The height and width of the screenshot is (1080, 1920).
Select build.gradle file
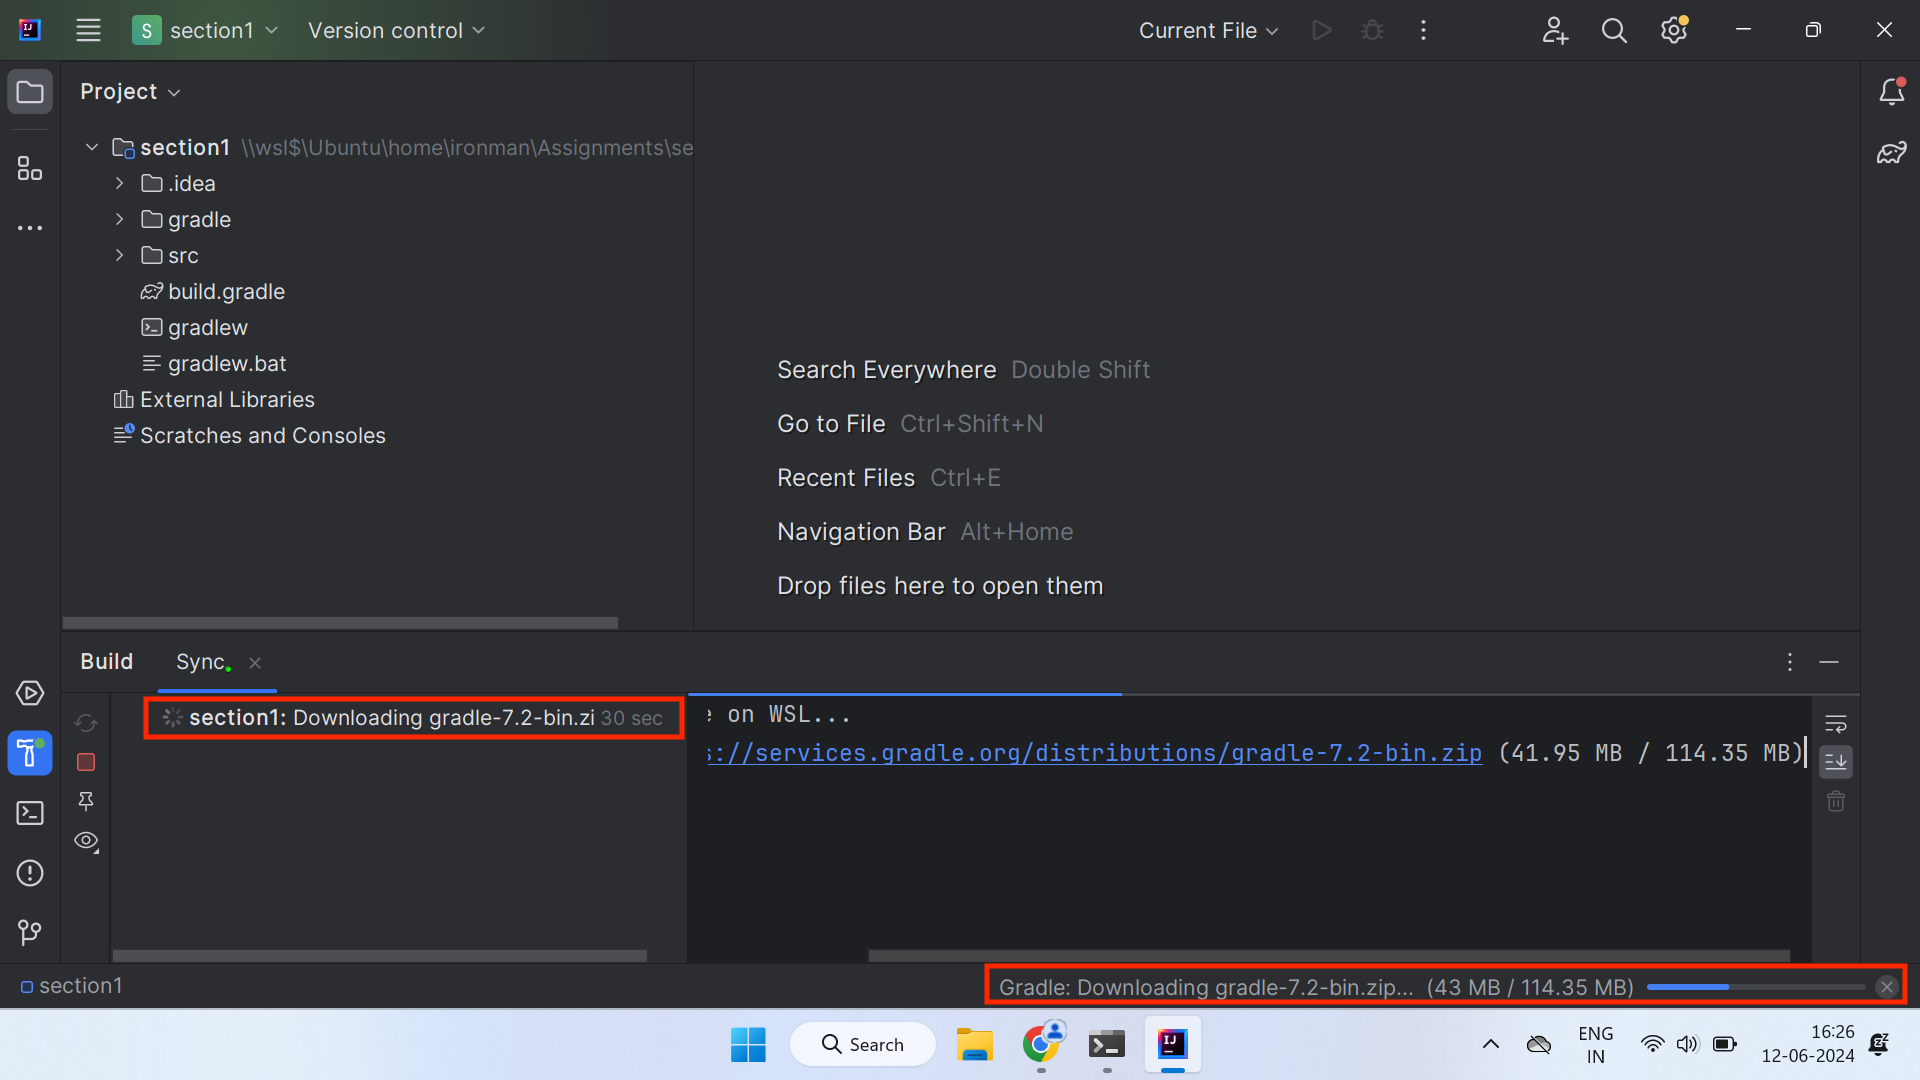click(212, 291)
